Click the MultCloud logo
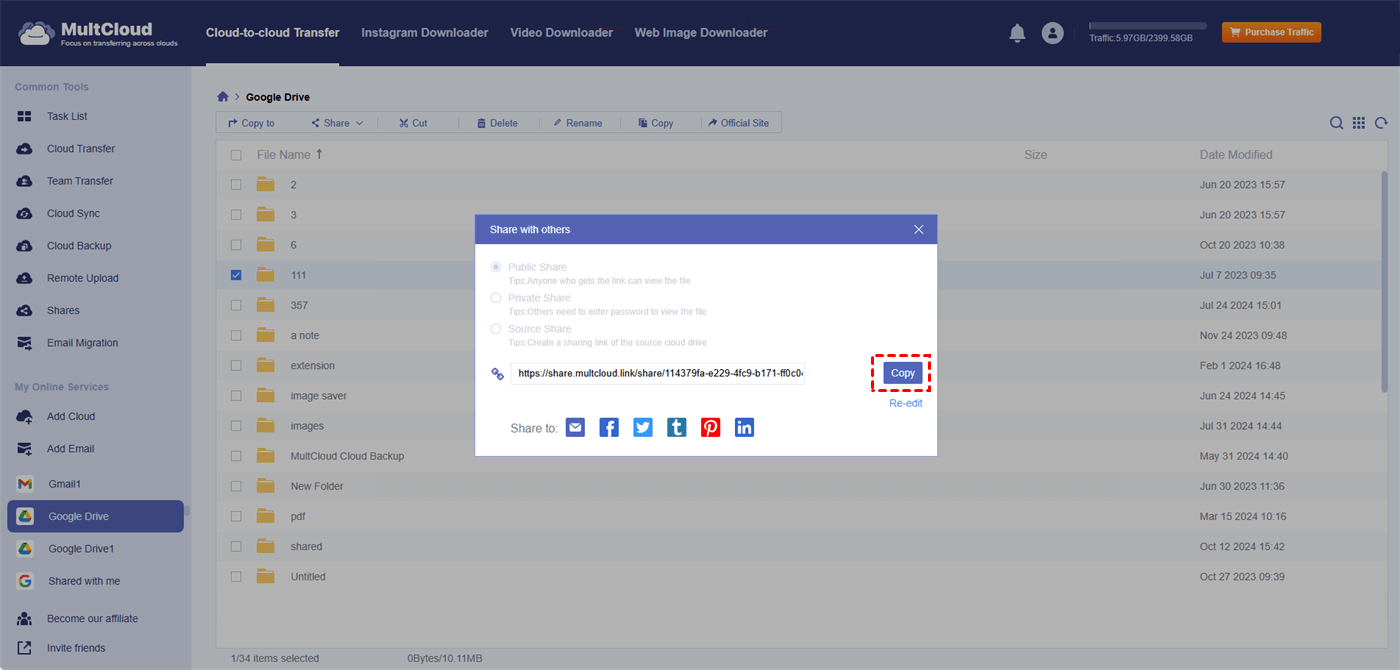This screenshot has height=670, width=1400. coord(97,33)
